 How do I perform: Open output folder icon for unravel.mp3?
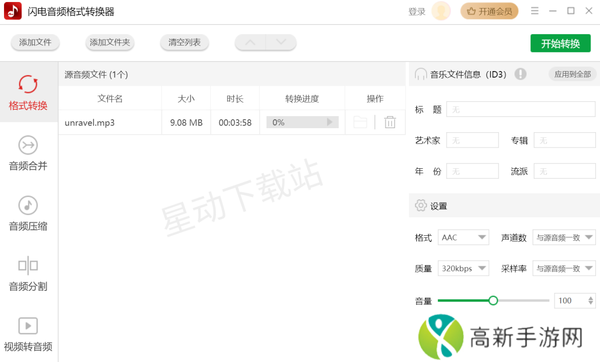pos(360,122)
